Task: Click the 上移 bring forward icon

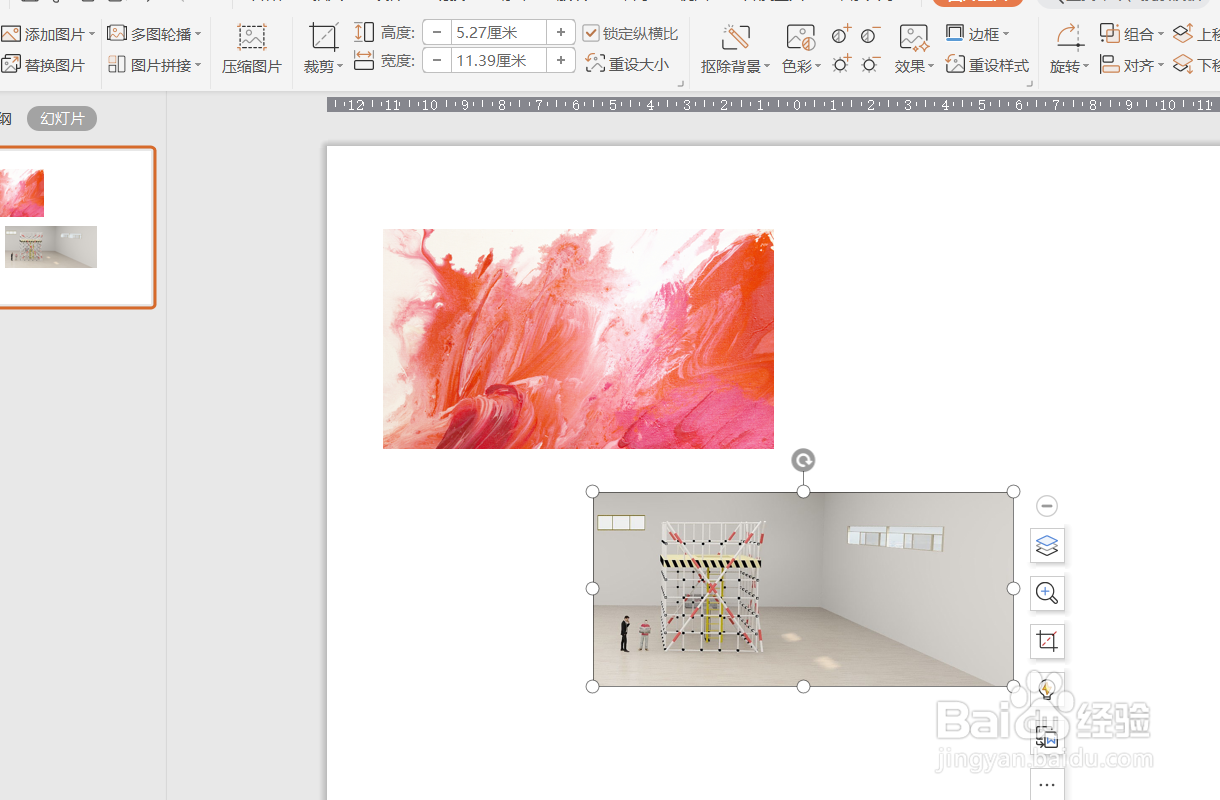Action: [x=1183, y=34]
